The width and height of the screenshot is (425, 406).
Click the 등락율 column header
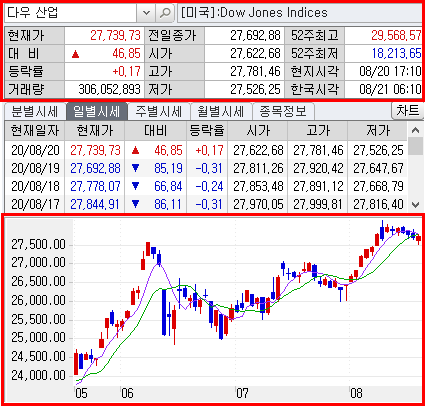(x=207, y=131)
